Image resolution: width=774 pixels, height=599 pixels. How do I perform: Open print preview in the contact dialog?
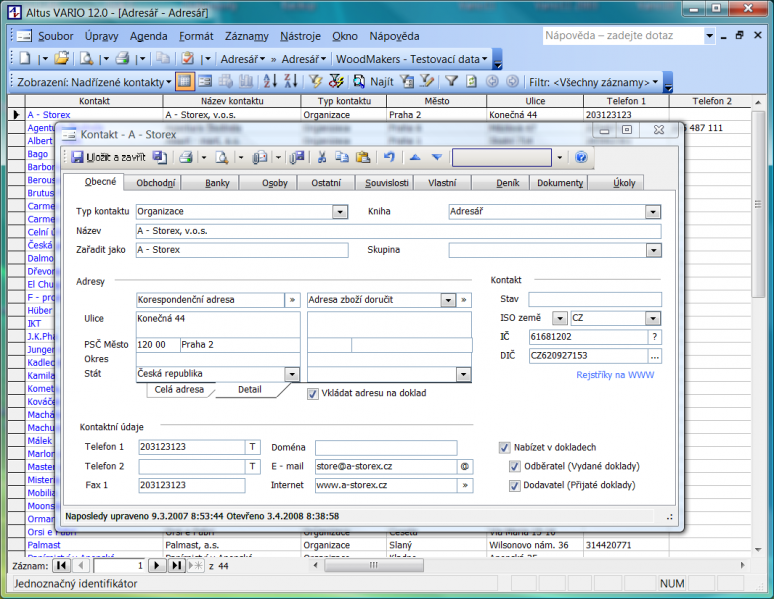point(222,158)
